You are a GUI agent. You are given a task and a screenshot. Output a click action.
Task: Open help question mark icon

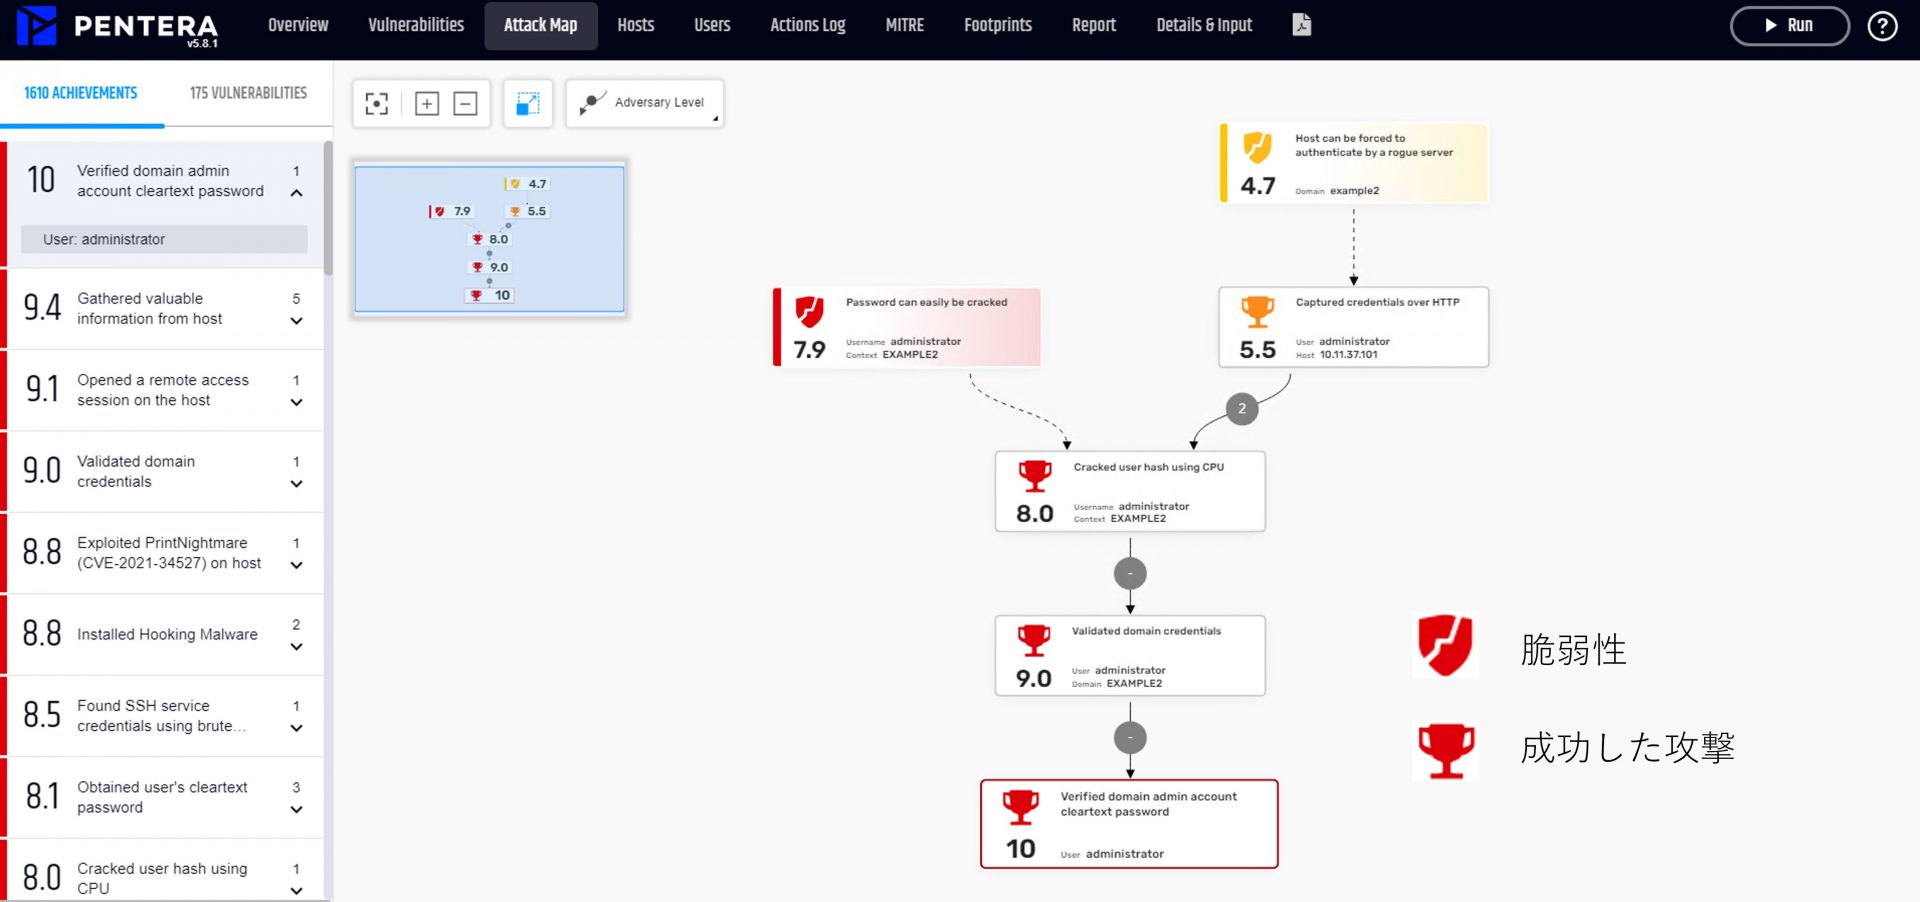1882,26
